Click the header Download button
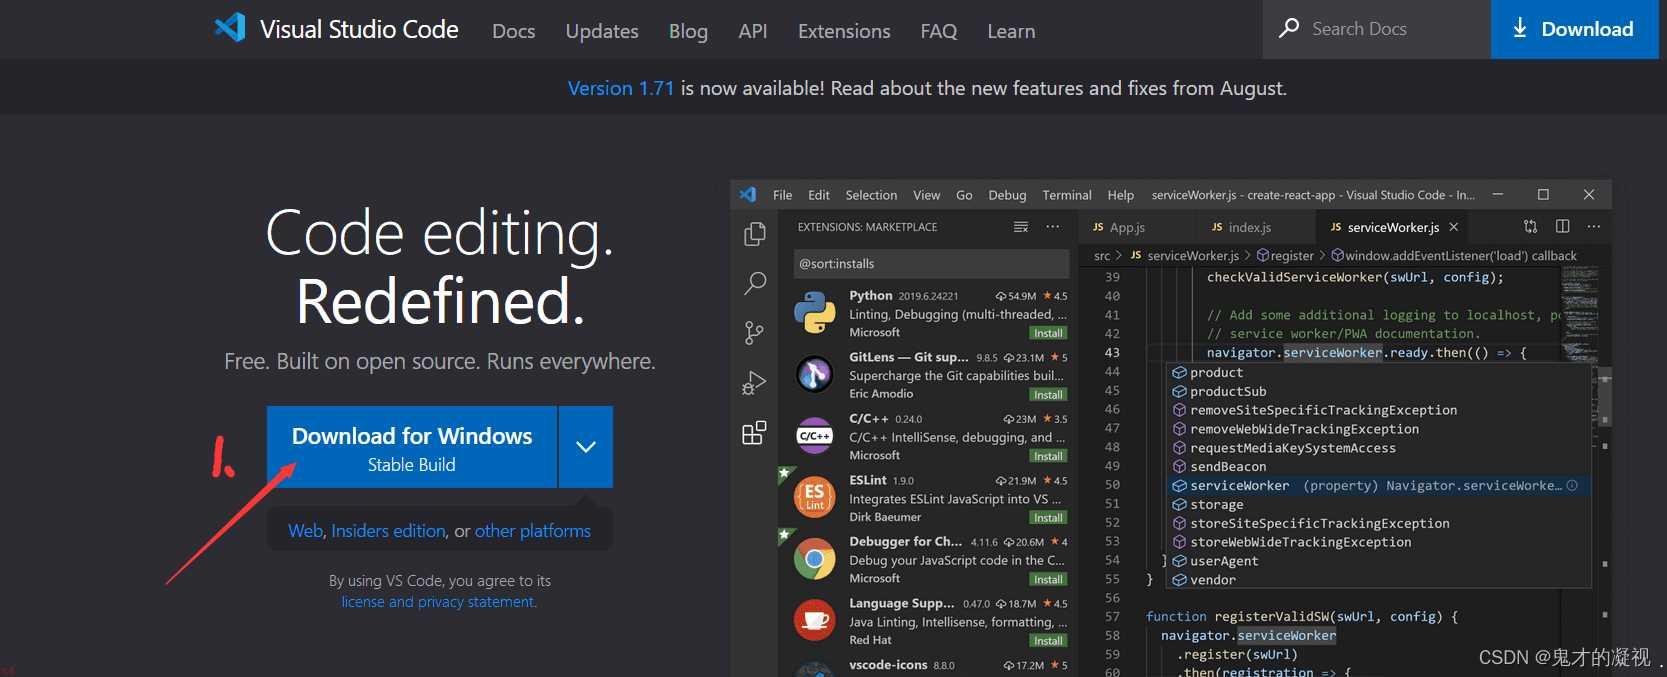The width and height of the screenshot is (1667, 677). pyautogui.click(x=1574, y=29)
